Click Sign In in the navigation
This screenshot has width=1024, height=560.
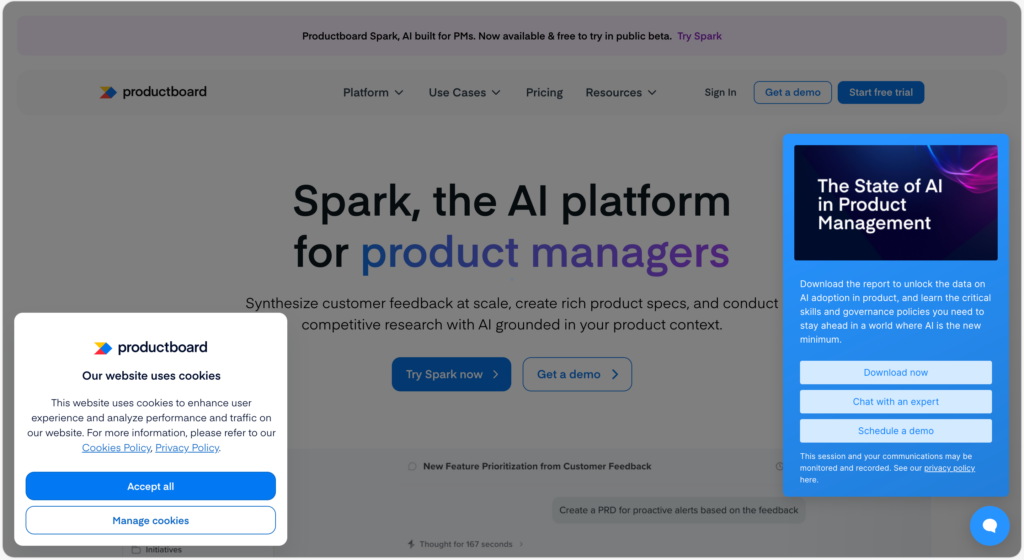tap(720, 93)
